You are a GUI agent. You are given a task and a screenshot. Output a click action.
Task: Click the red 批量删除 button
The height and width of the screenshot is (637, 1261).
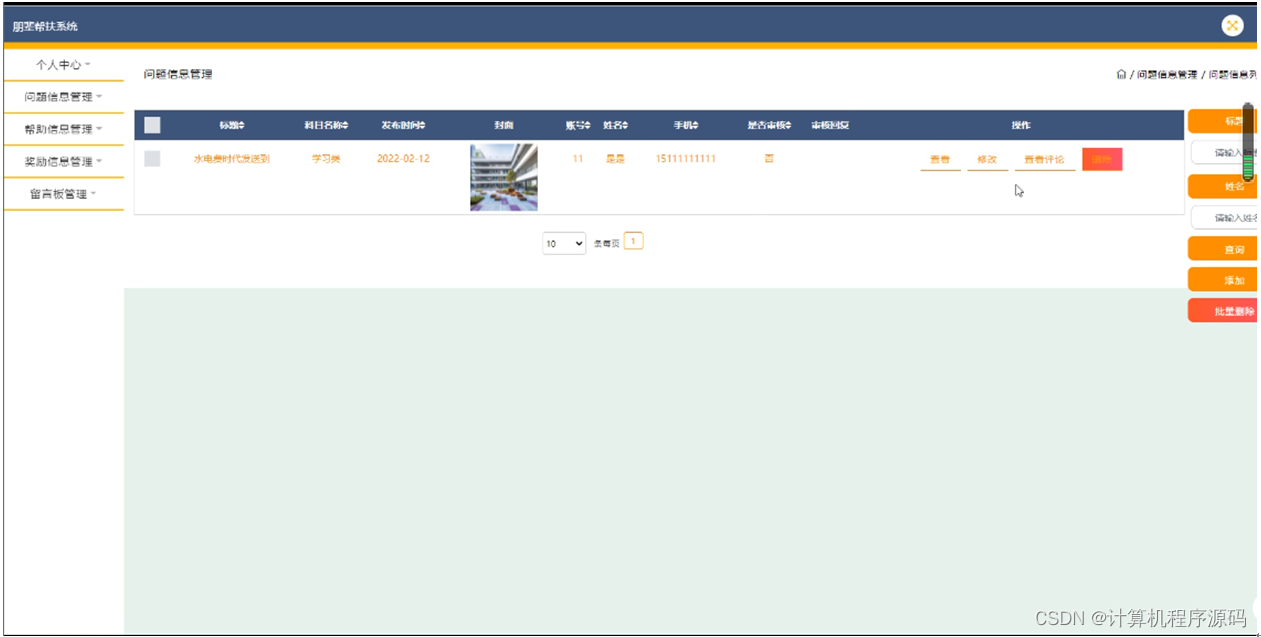tap(1222, 311)
